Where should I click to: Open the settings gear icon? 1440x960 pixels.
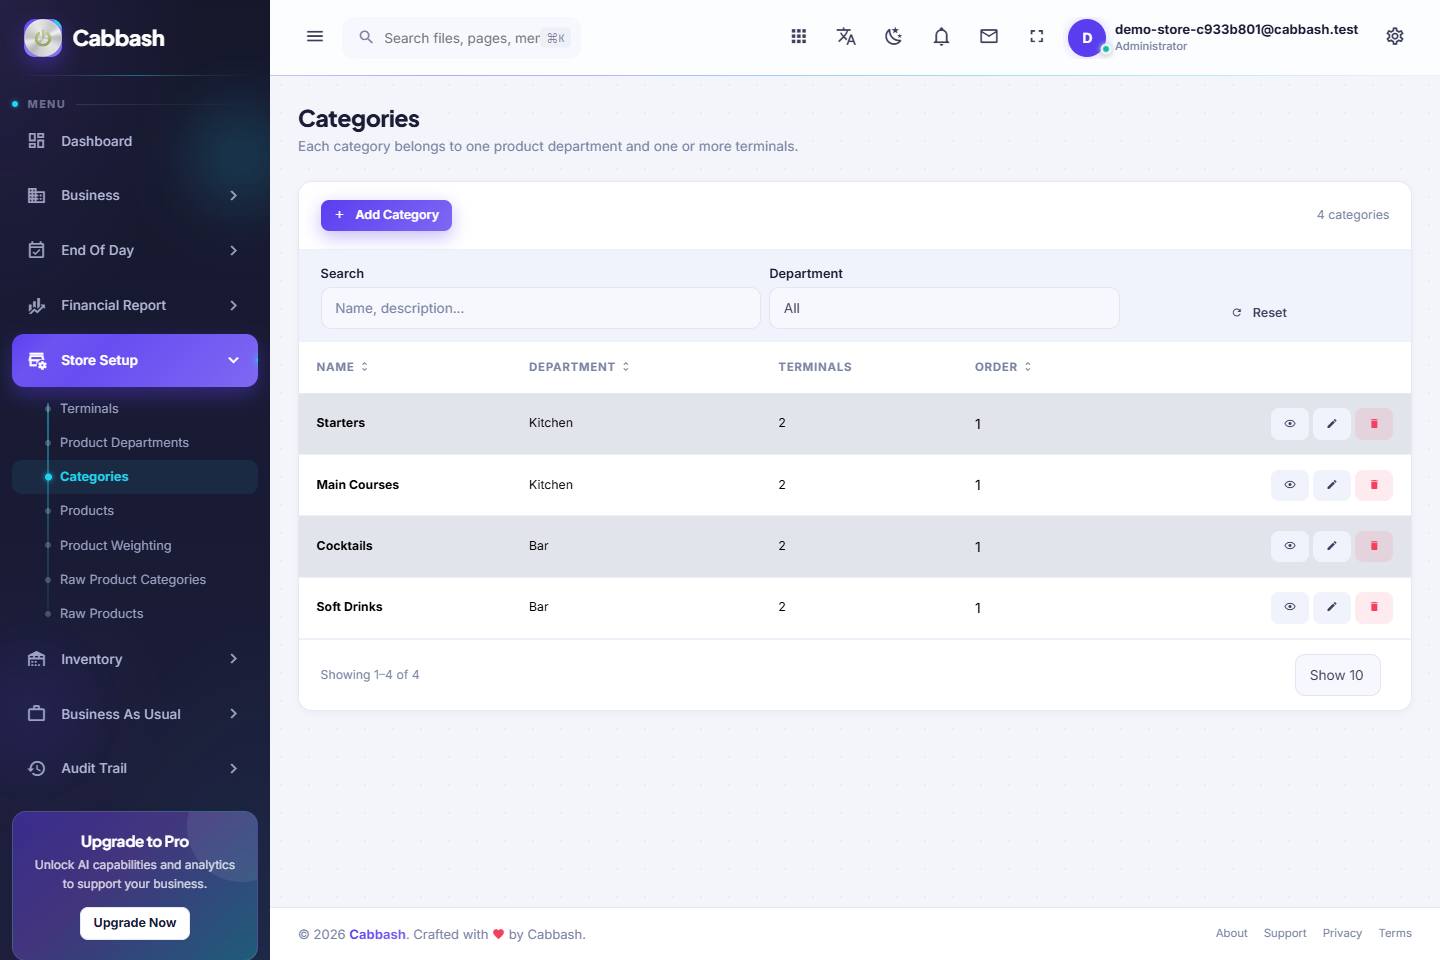click(x=1395, y=37)
